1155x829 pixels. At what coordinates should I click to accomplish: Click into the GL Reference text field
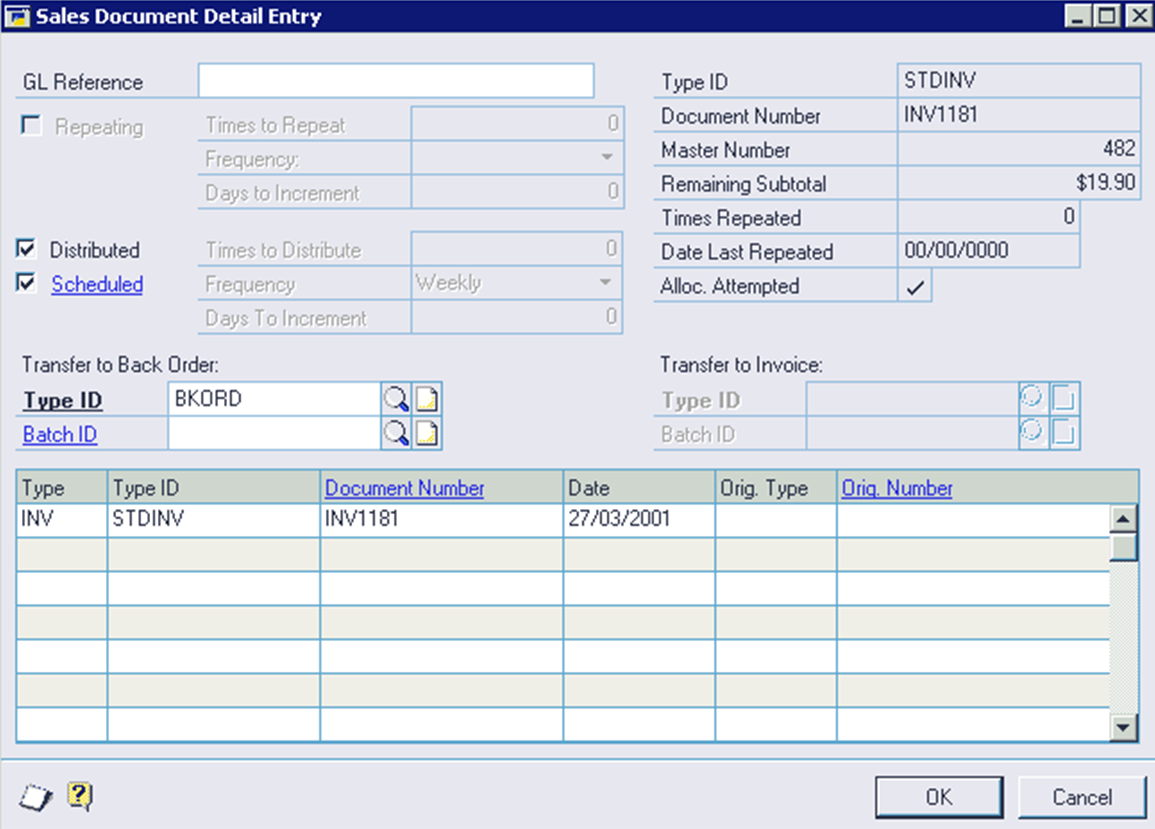pos(396,81)
